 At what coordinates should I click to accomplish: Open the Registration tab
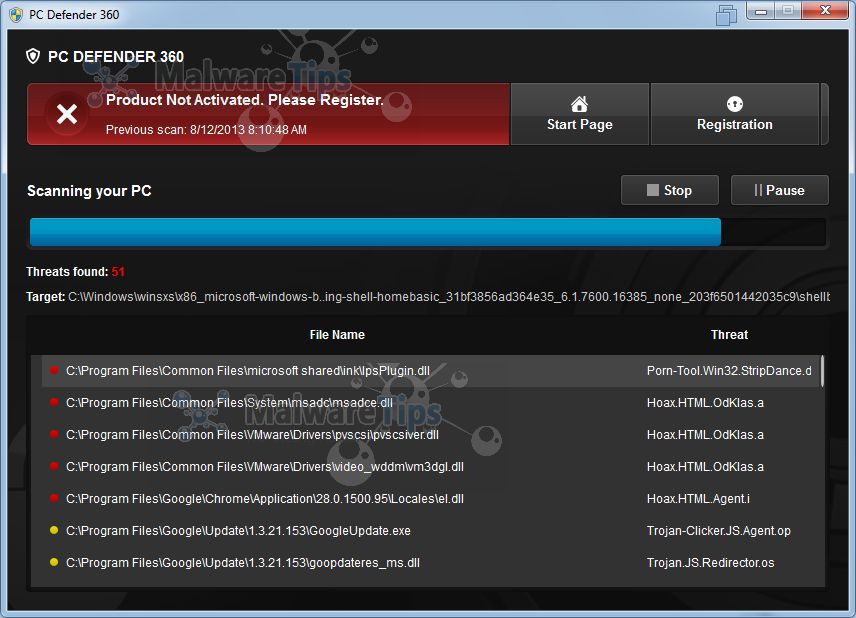pyautogui.click(x=735, y=114)
